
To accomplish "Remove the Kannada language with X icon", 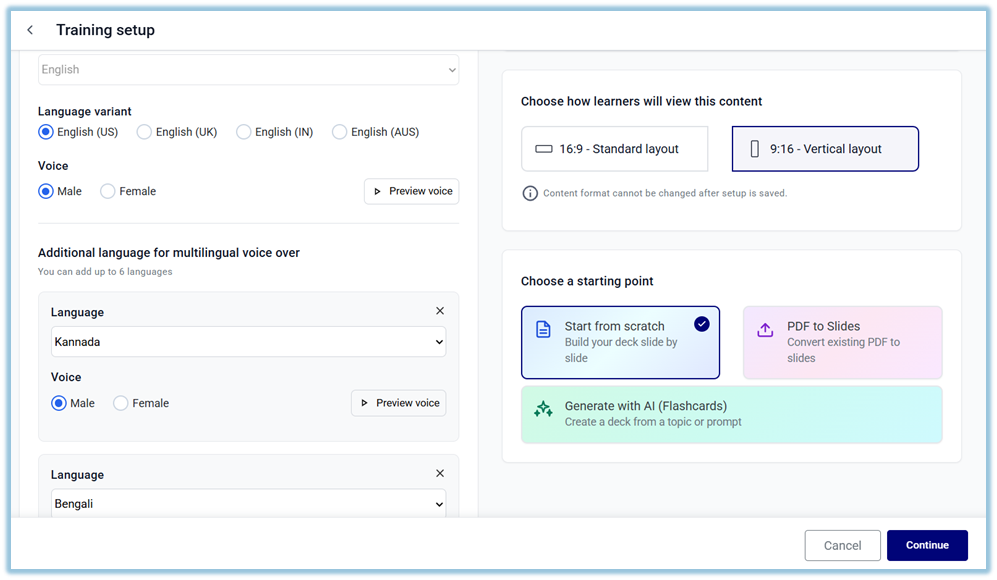I will [440, 311].
